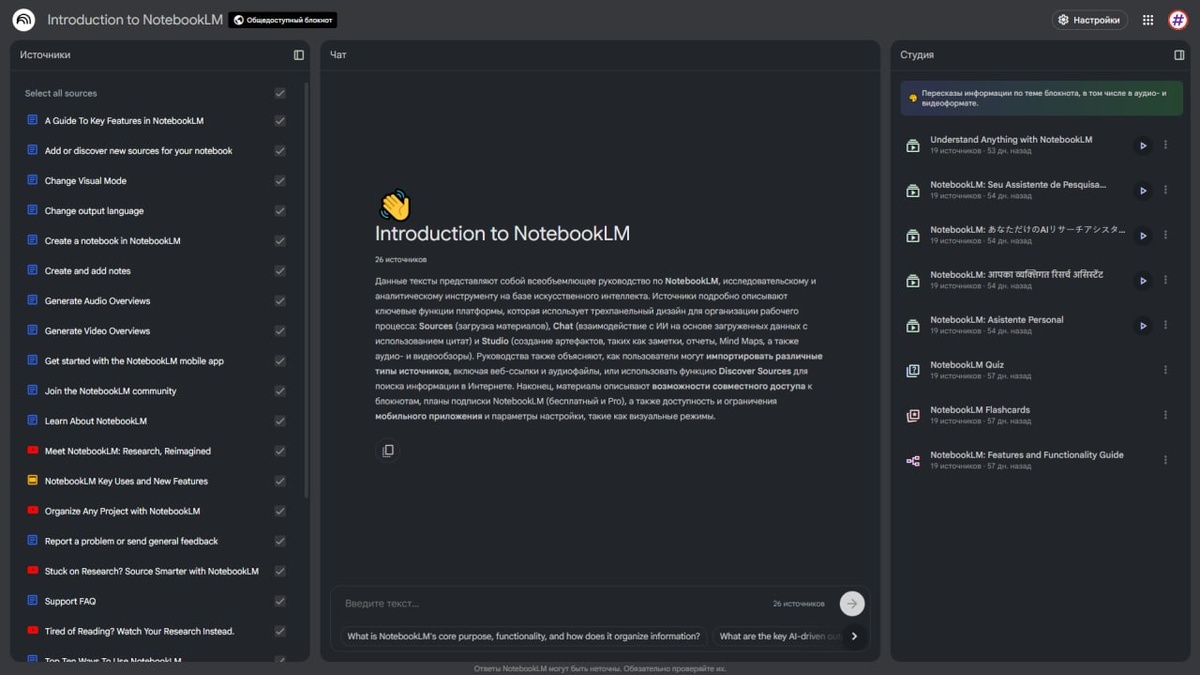Image resolution: width=1200 pixels, height=675 pixels.
Task: Open source Tired of Reading? Watch Research
Action: point(139,631)
